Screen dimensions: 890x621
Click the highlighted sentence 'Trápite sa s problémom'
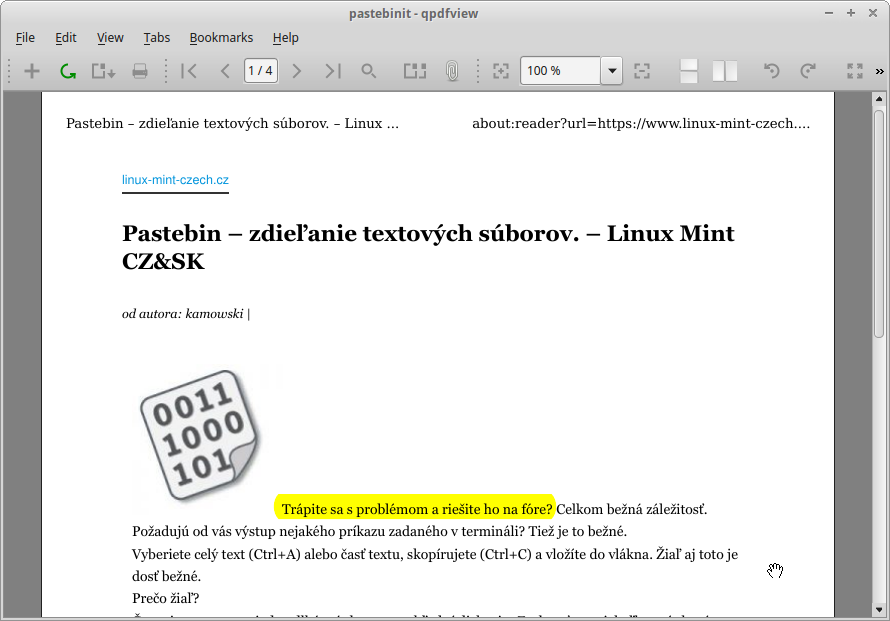click(417, 509)
